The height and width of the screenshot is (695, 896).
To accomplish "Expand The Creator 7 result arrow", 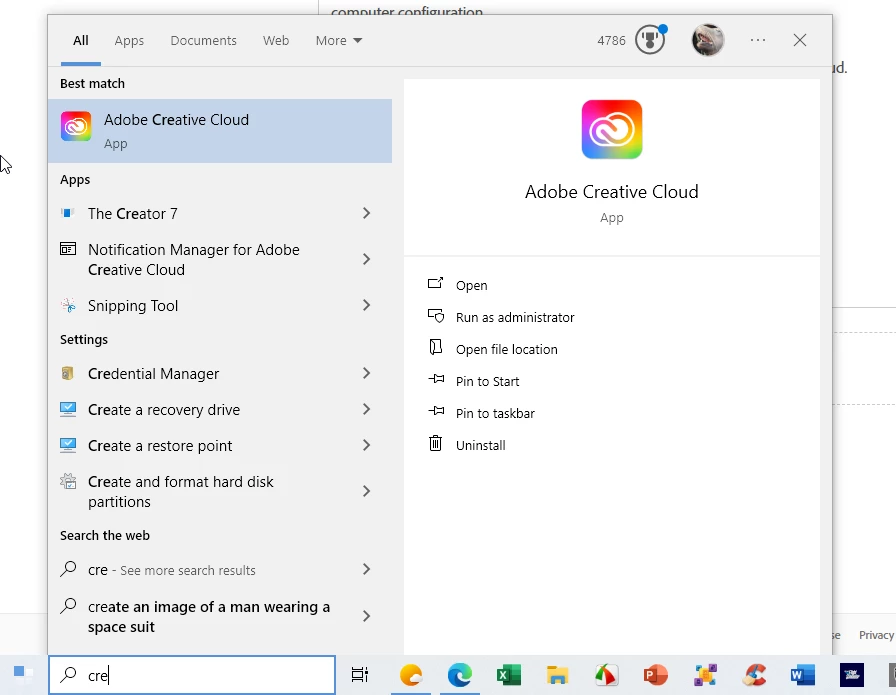I will [366, 213].
